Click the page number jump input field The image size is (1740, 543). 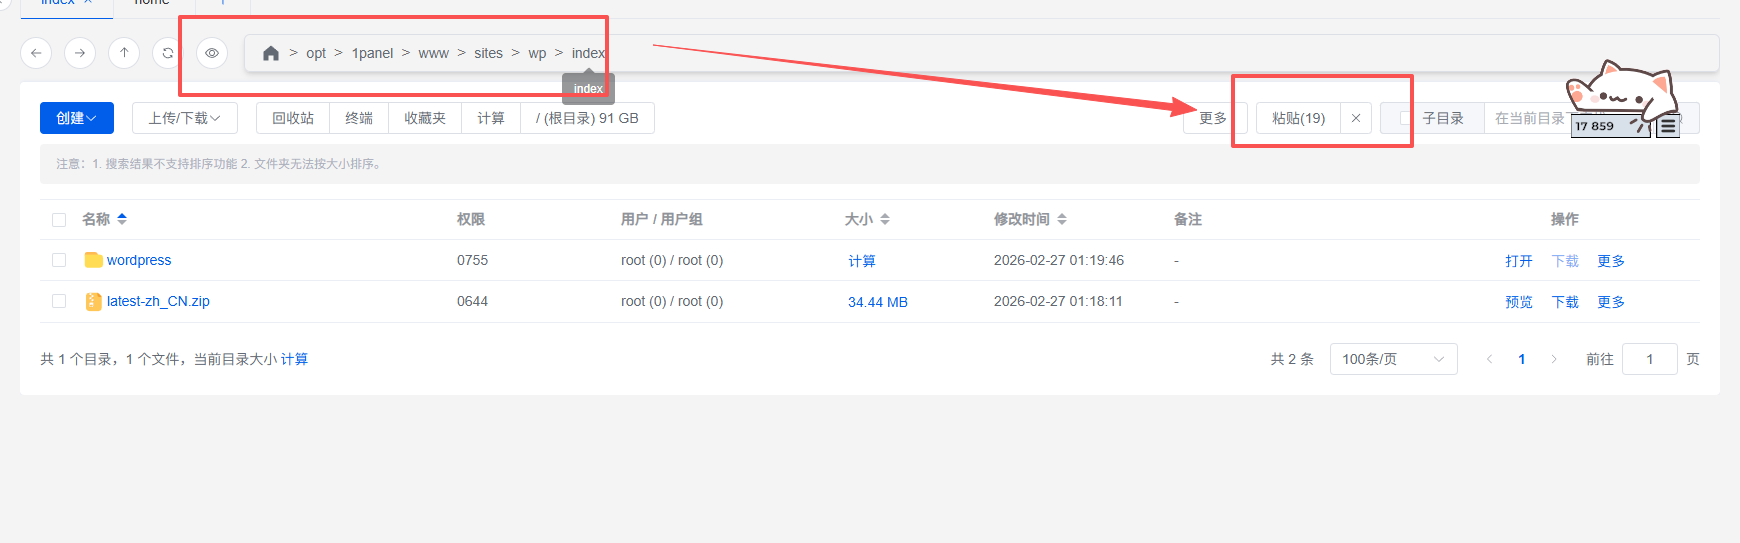[x=1649, y=359]
